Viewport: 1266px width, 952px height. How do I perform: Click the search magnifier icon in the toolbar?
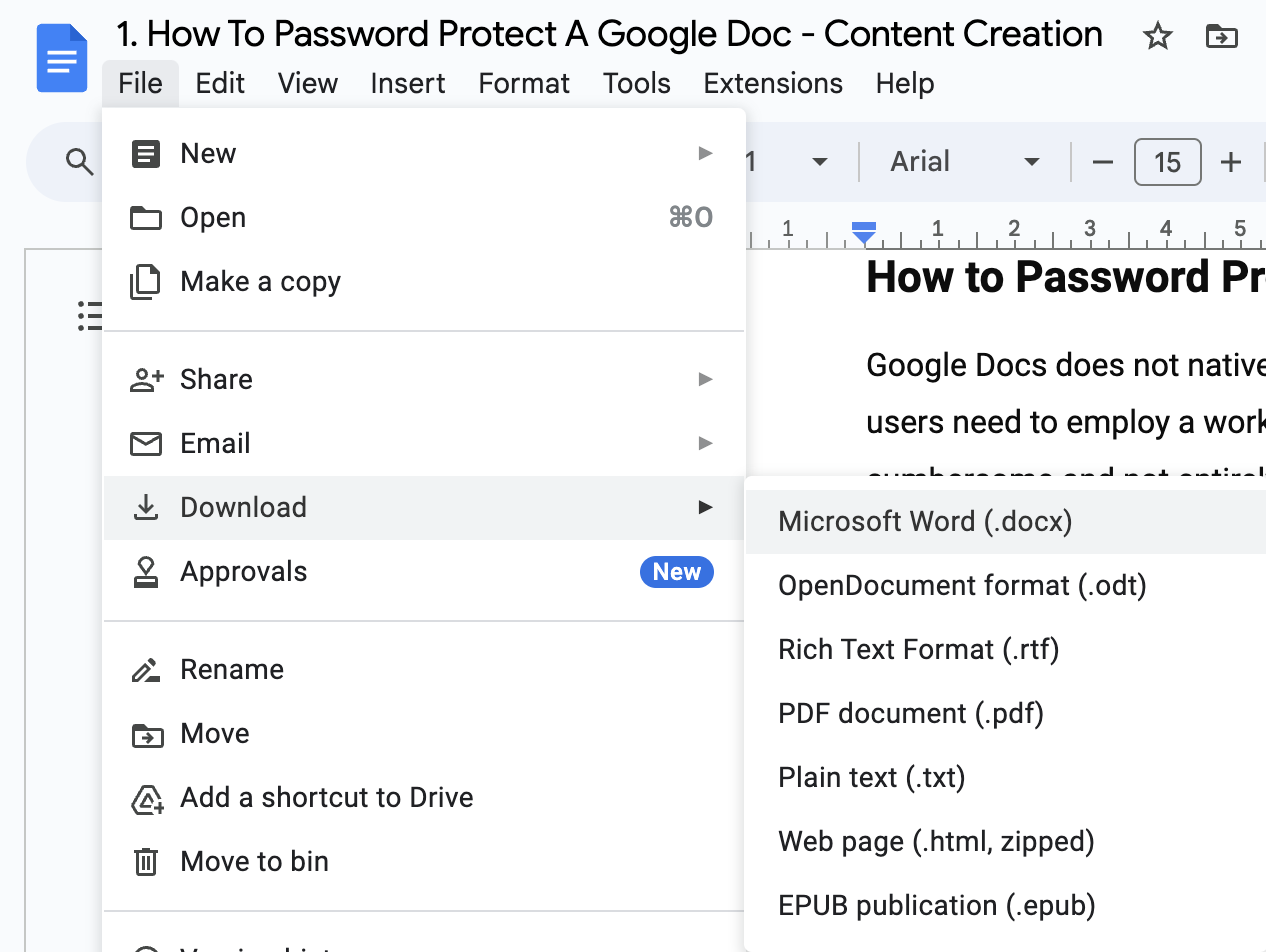point(79,161)
